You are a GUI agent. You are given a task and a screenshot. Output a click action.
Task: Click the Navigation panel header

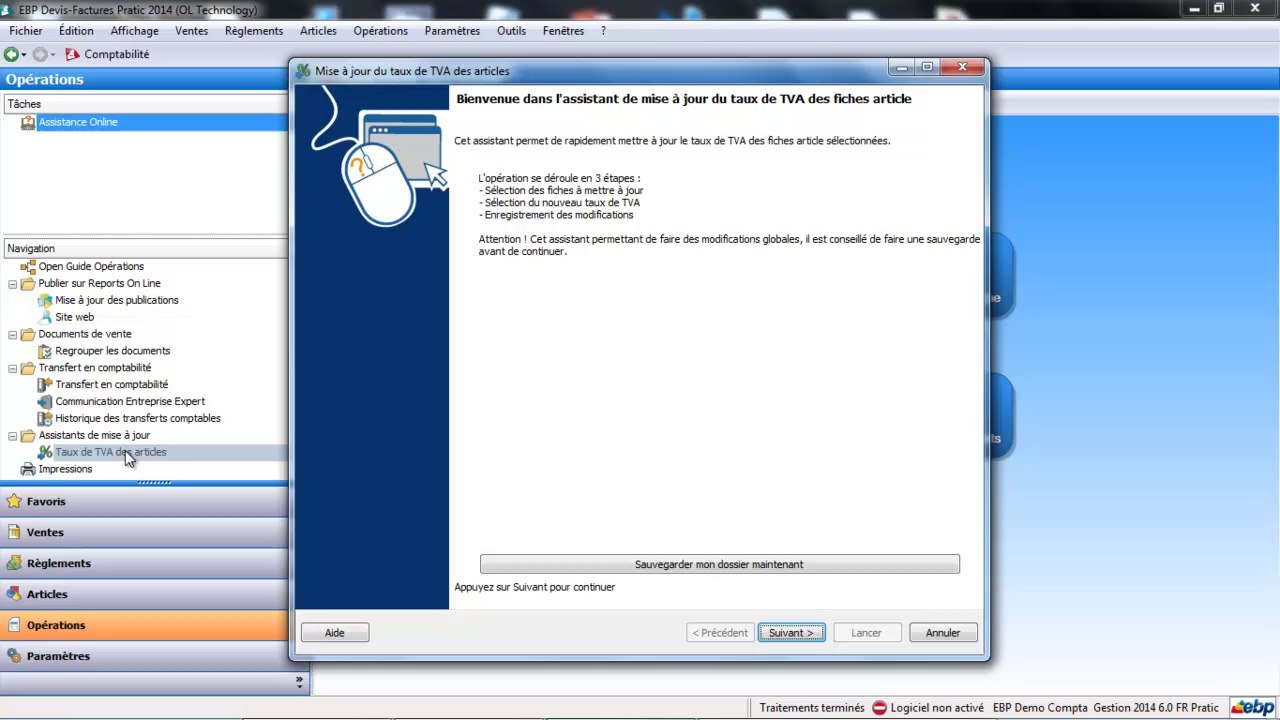point(144,249)
